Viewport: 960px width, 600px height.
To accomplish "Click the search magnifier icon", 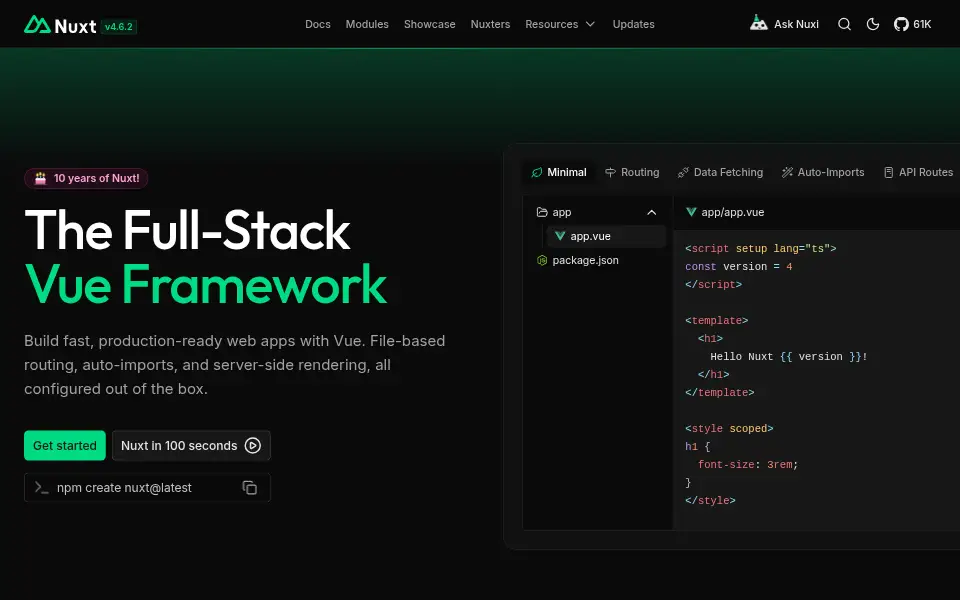I will (x=844, y=24).
